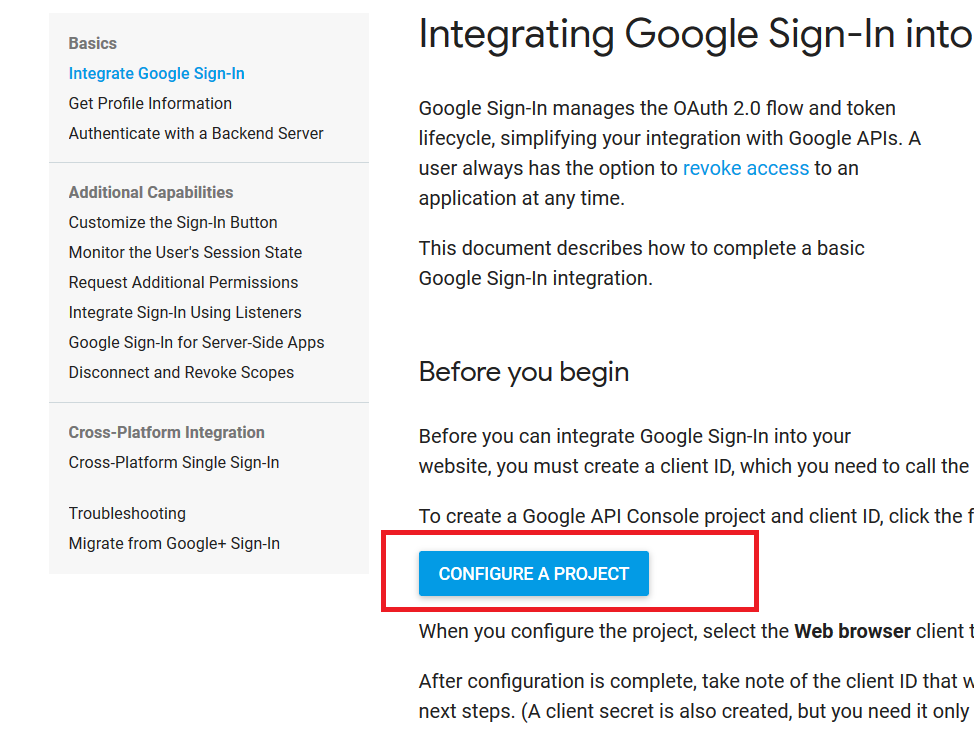The image size is (974, 729).
Task: Click the Configure a Project button
Action: (534, 574)
